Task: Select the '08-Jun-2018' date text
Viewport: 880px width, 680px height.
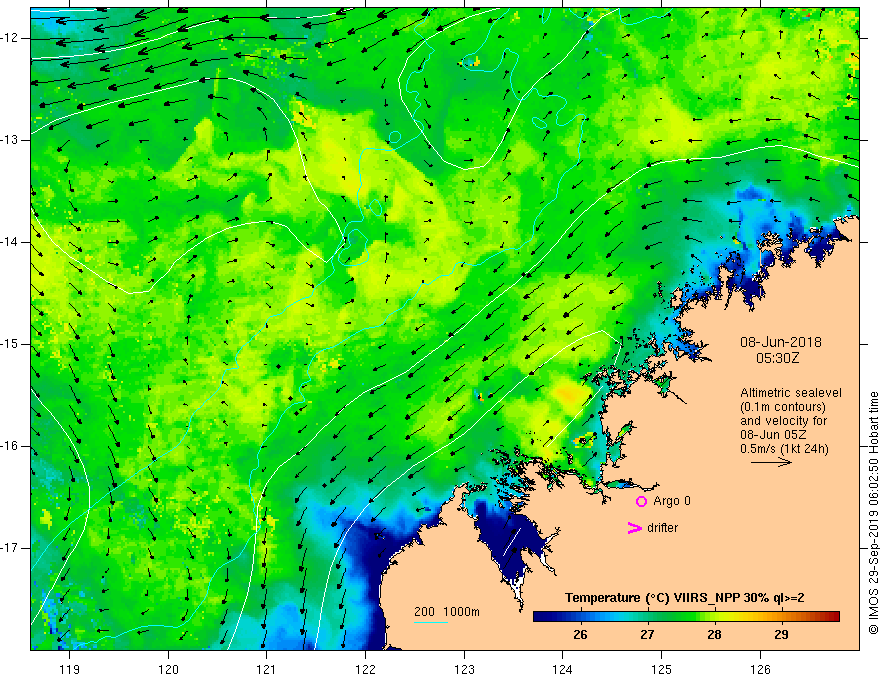Action: tap(781, 342)
